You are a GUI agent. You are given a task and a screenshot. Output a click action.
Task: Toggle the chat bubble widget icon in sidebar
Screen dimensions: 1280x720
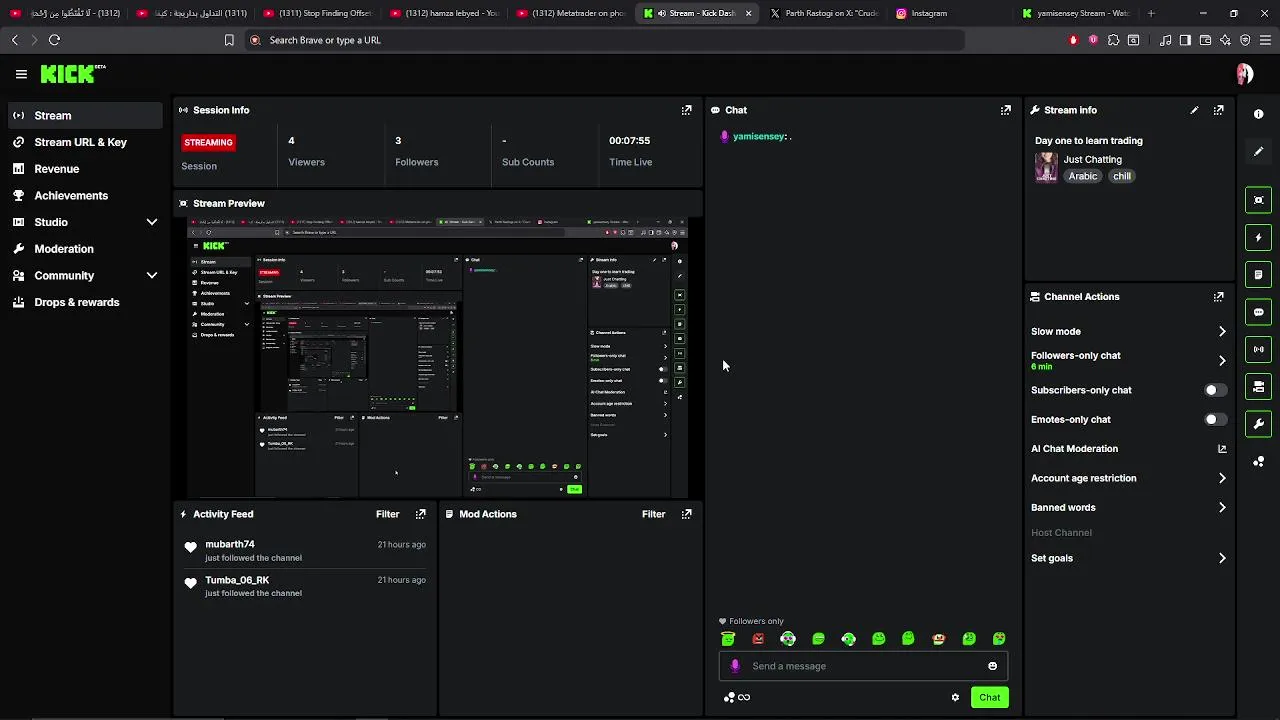(1258, 312)
